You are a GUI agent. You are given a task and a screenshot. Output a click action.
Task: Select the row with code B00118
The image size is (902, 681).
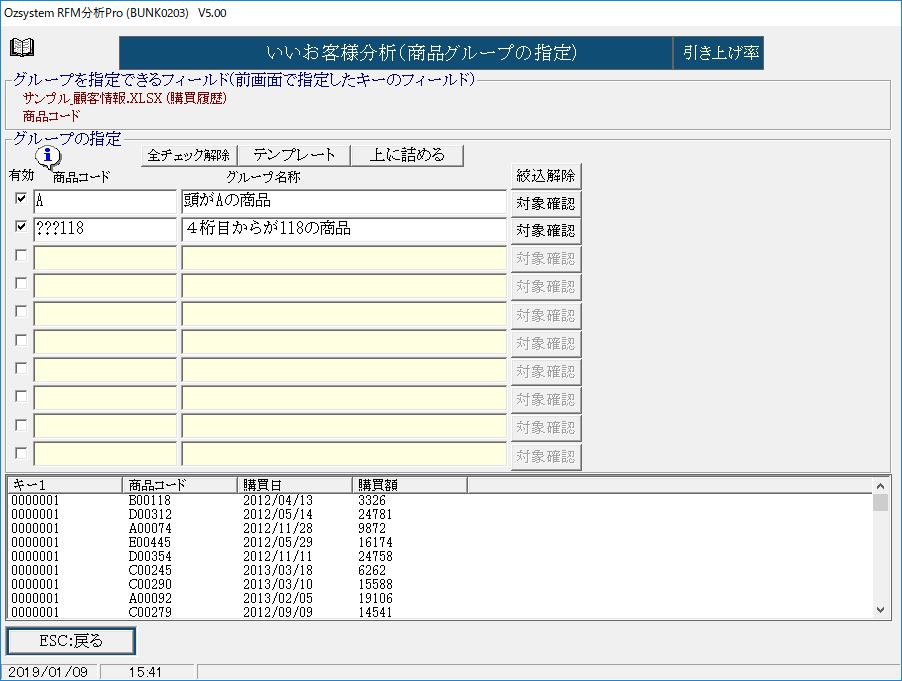[150, 500]
